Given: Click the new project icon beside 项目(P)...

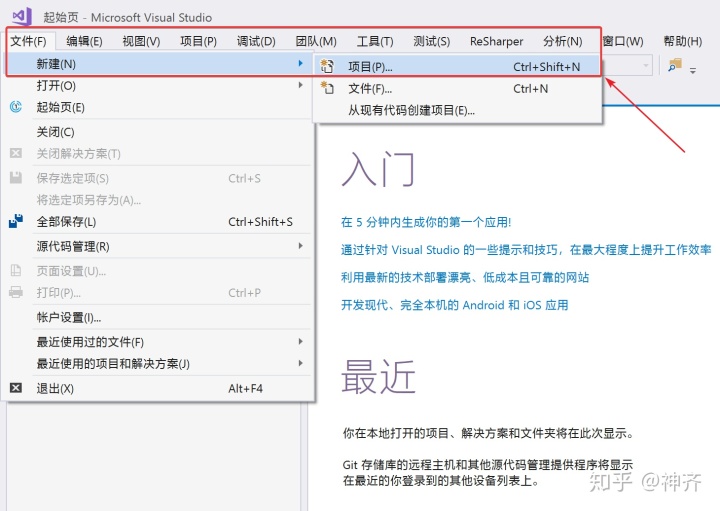Looking at the screenshot, I should pyautogui.click(x=327, y=67).
